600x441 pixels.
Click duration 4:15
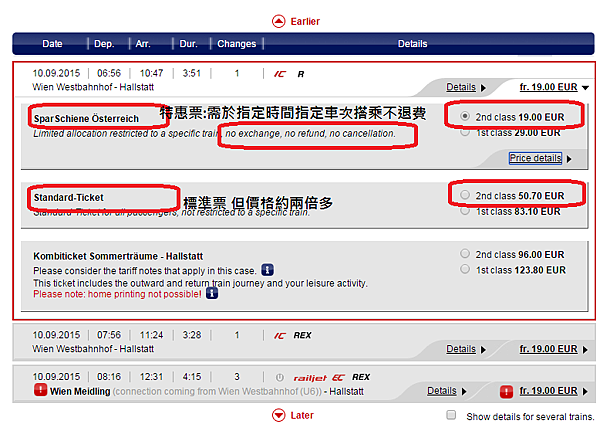click(x=192, y=377)
